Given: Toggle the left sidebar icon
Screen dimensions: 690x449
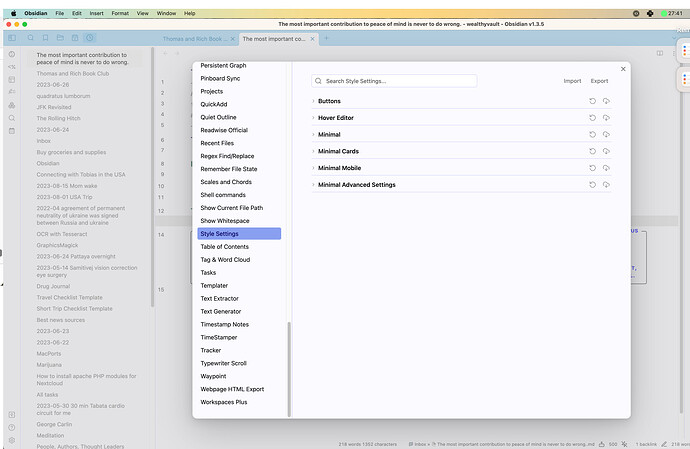Looking at the screenshot, I should tap(12, 38).
